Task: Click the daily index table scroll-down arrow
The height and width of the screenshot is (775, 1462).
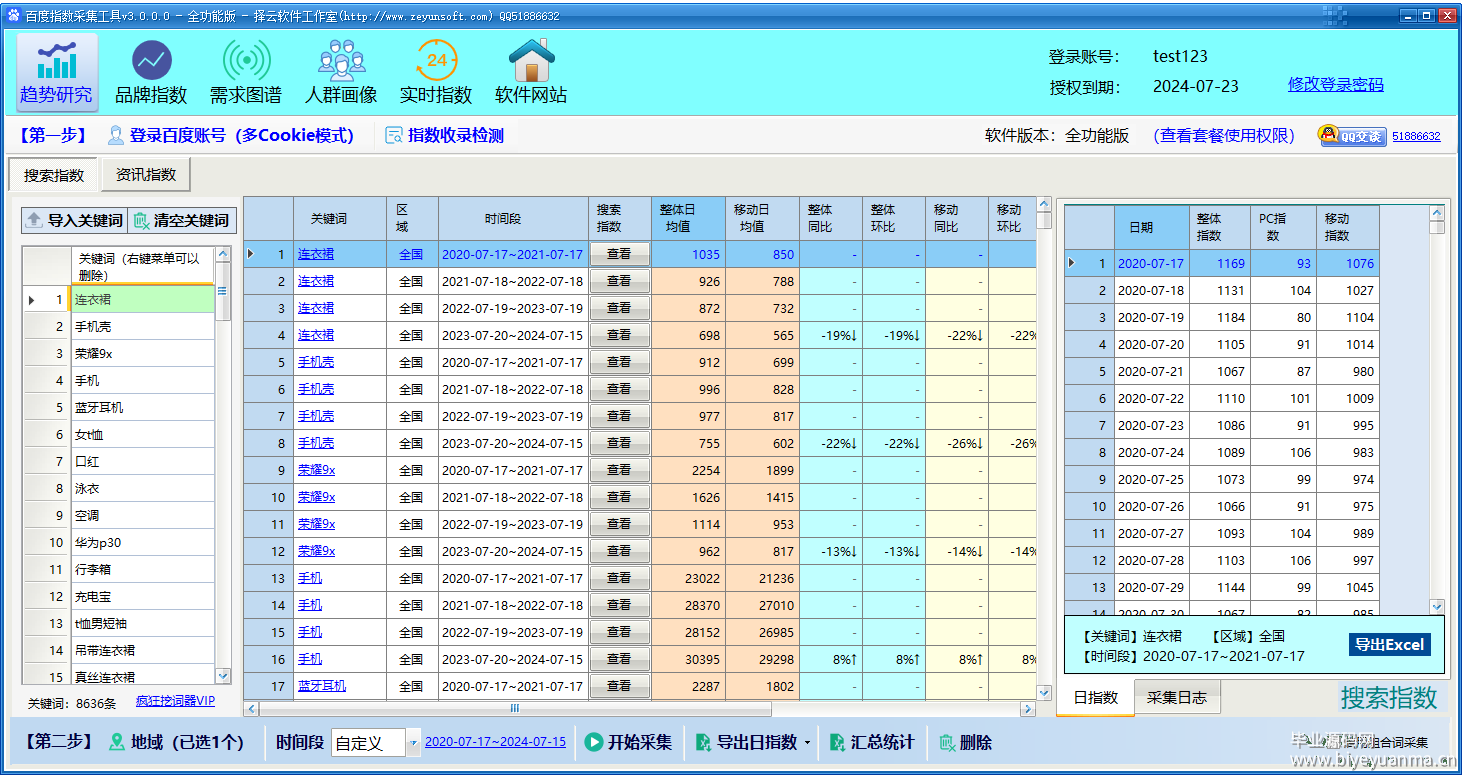Action: coord(1437,606)
